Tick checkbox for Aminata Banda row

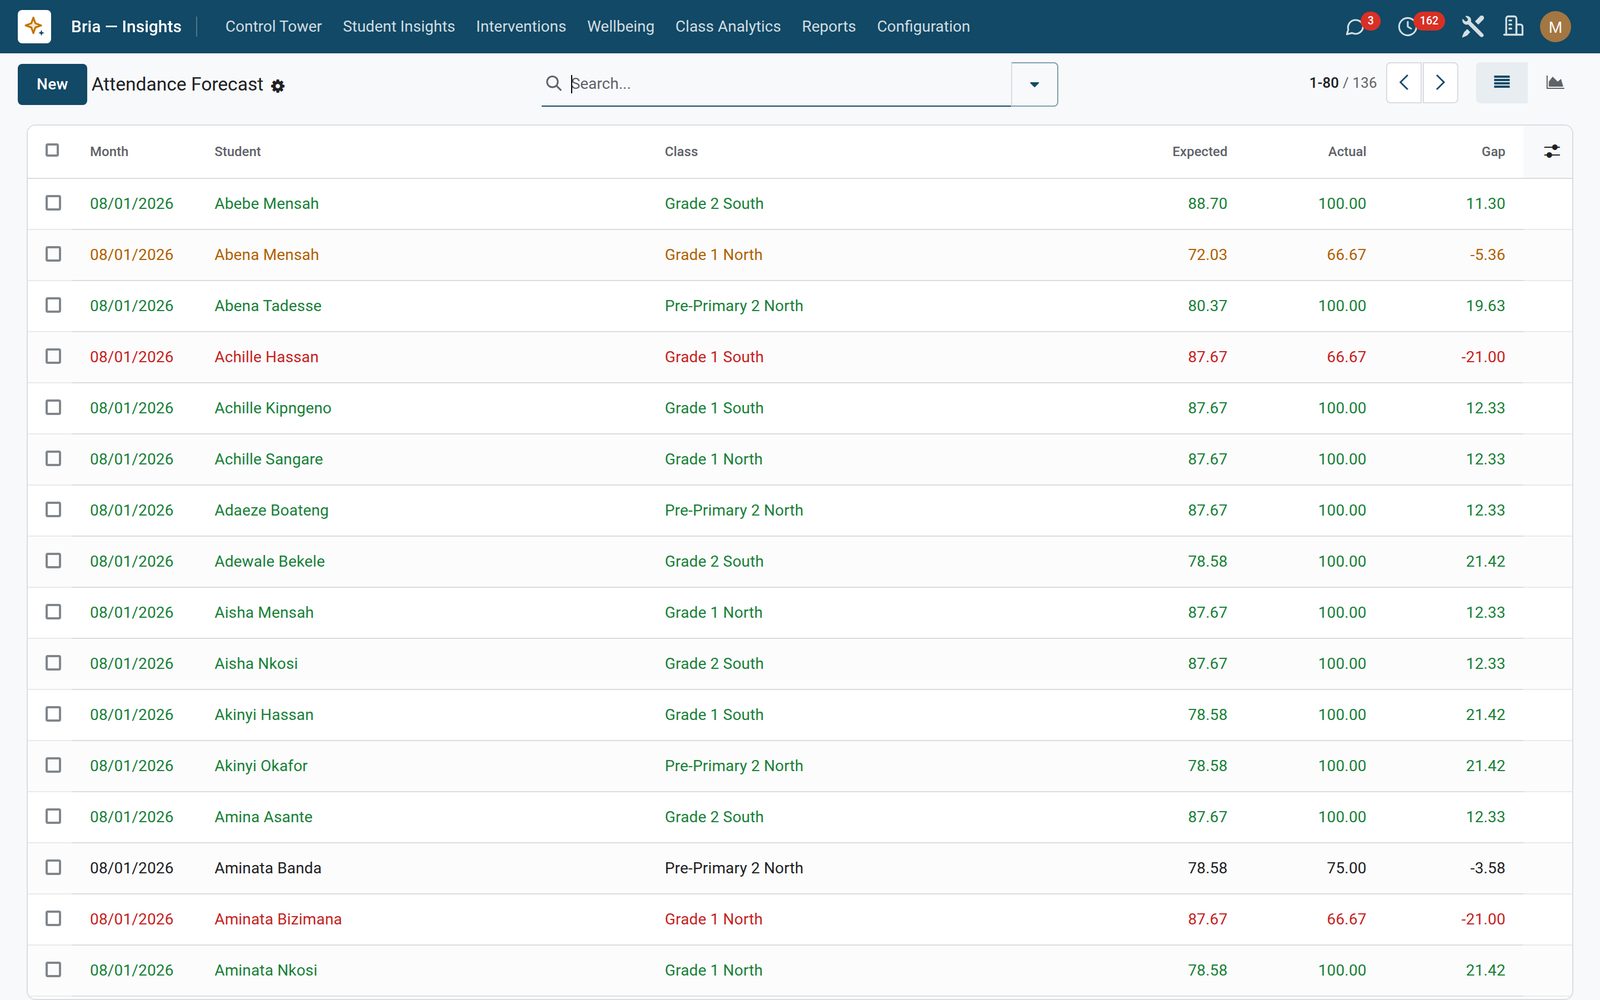[53, 867]
